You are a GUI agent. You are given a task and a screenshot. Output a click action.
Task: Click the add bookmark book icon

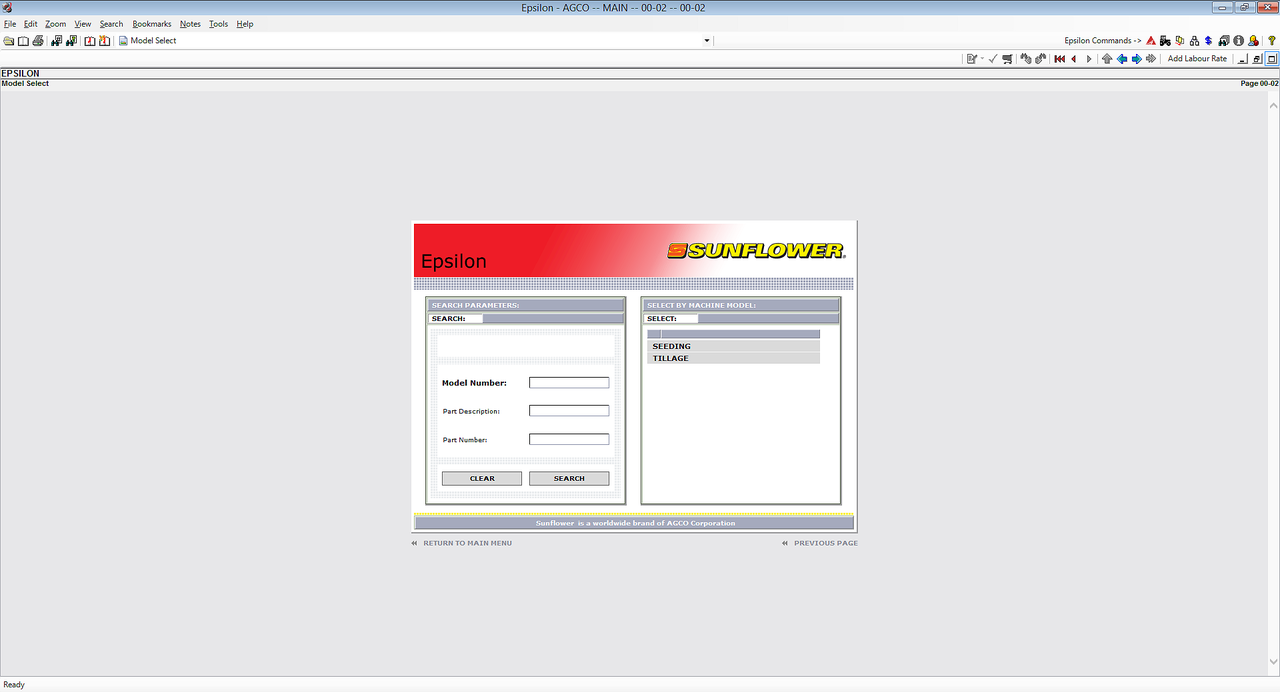(x=104, y=41)
